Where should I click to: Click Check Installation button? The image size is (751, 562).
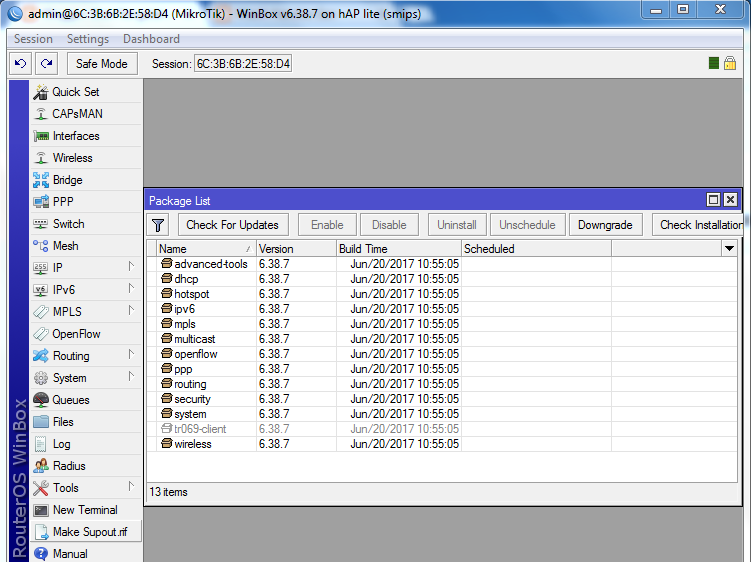click(x=697, y=225)
